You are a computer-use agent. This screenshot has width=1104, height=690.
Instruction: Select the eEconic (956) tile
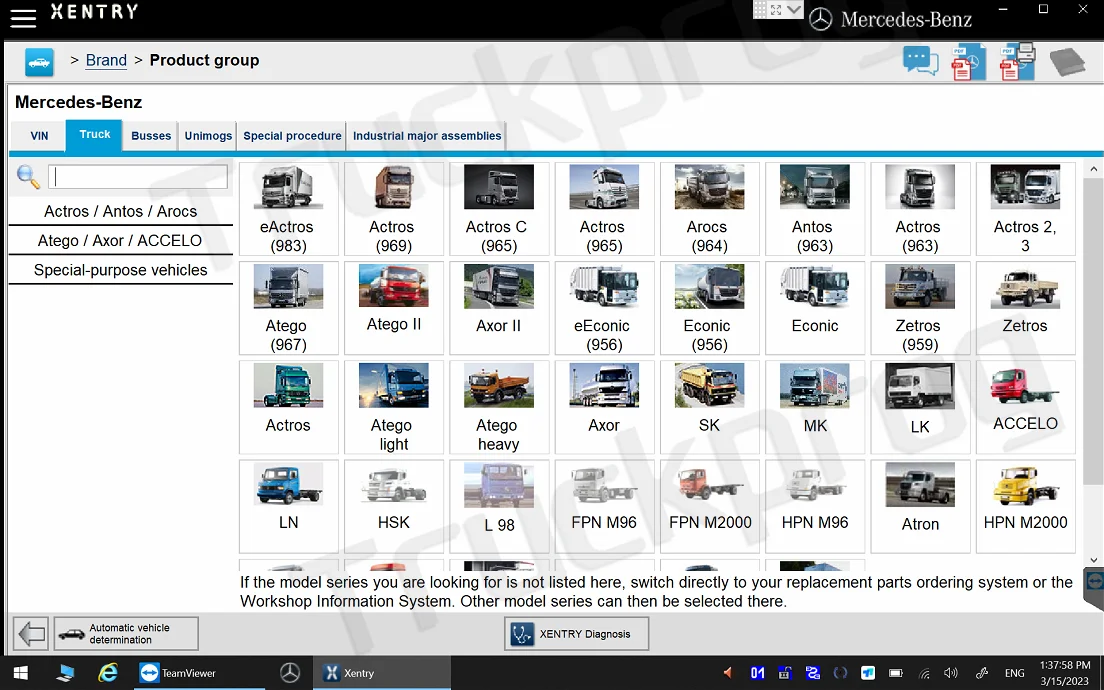(x=604, y=308)
